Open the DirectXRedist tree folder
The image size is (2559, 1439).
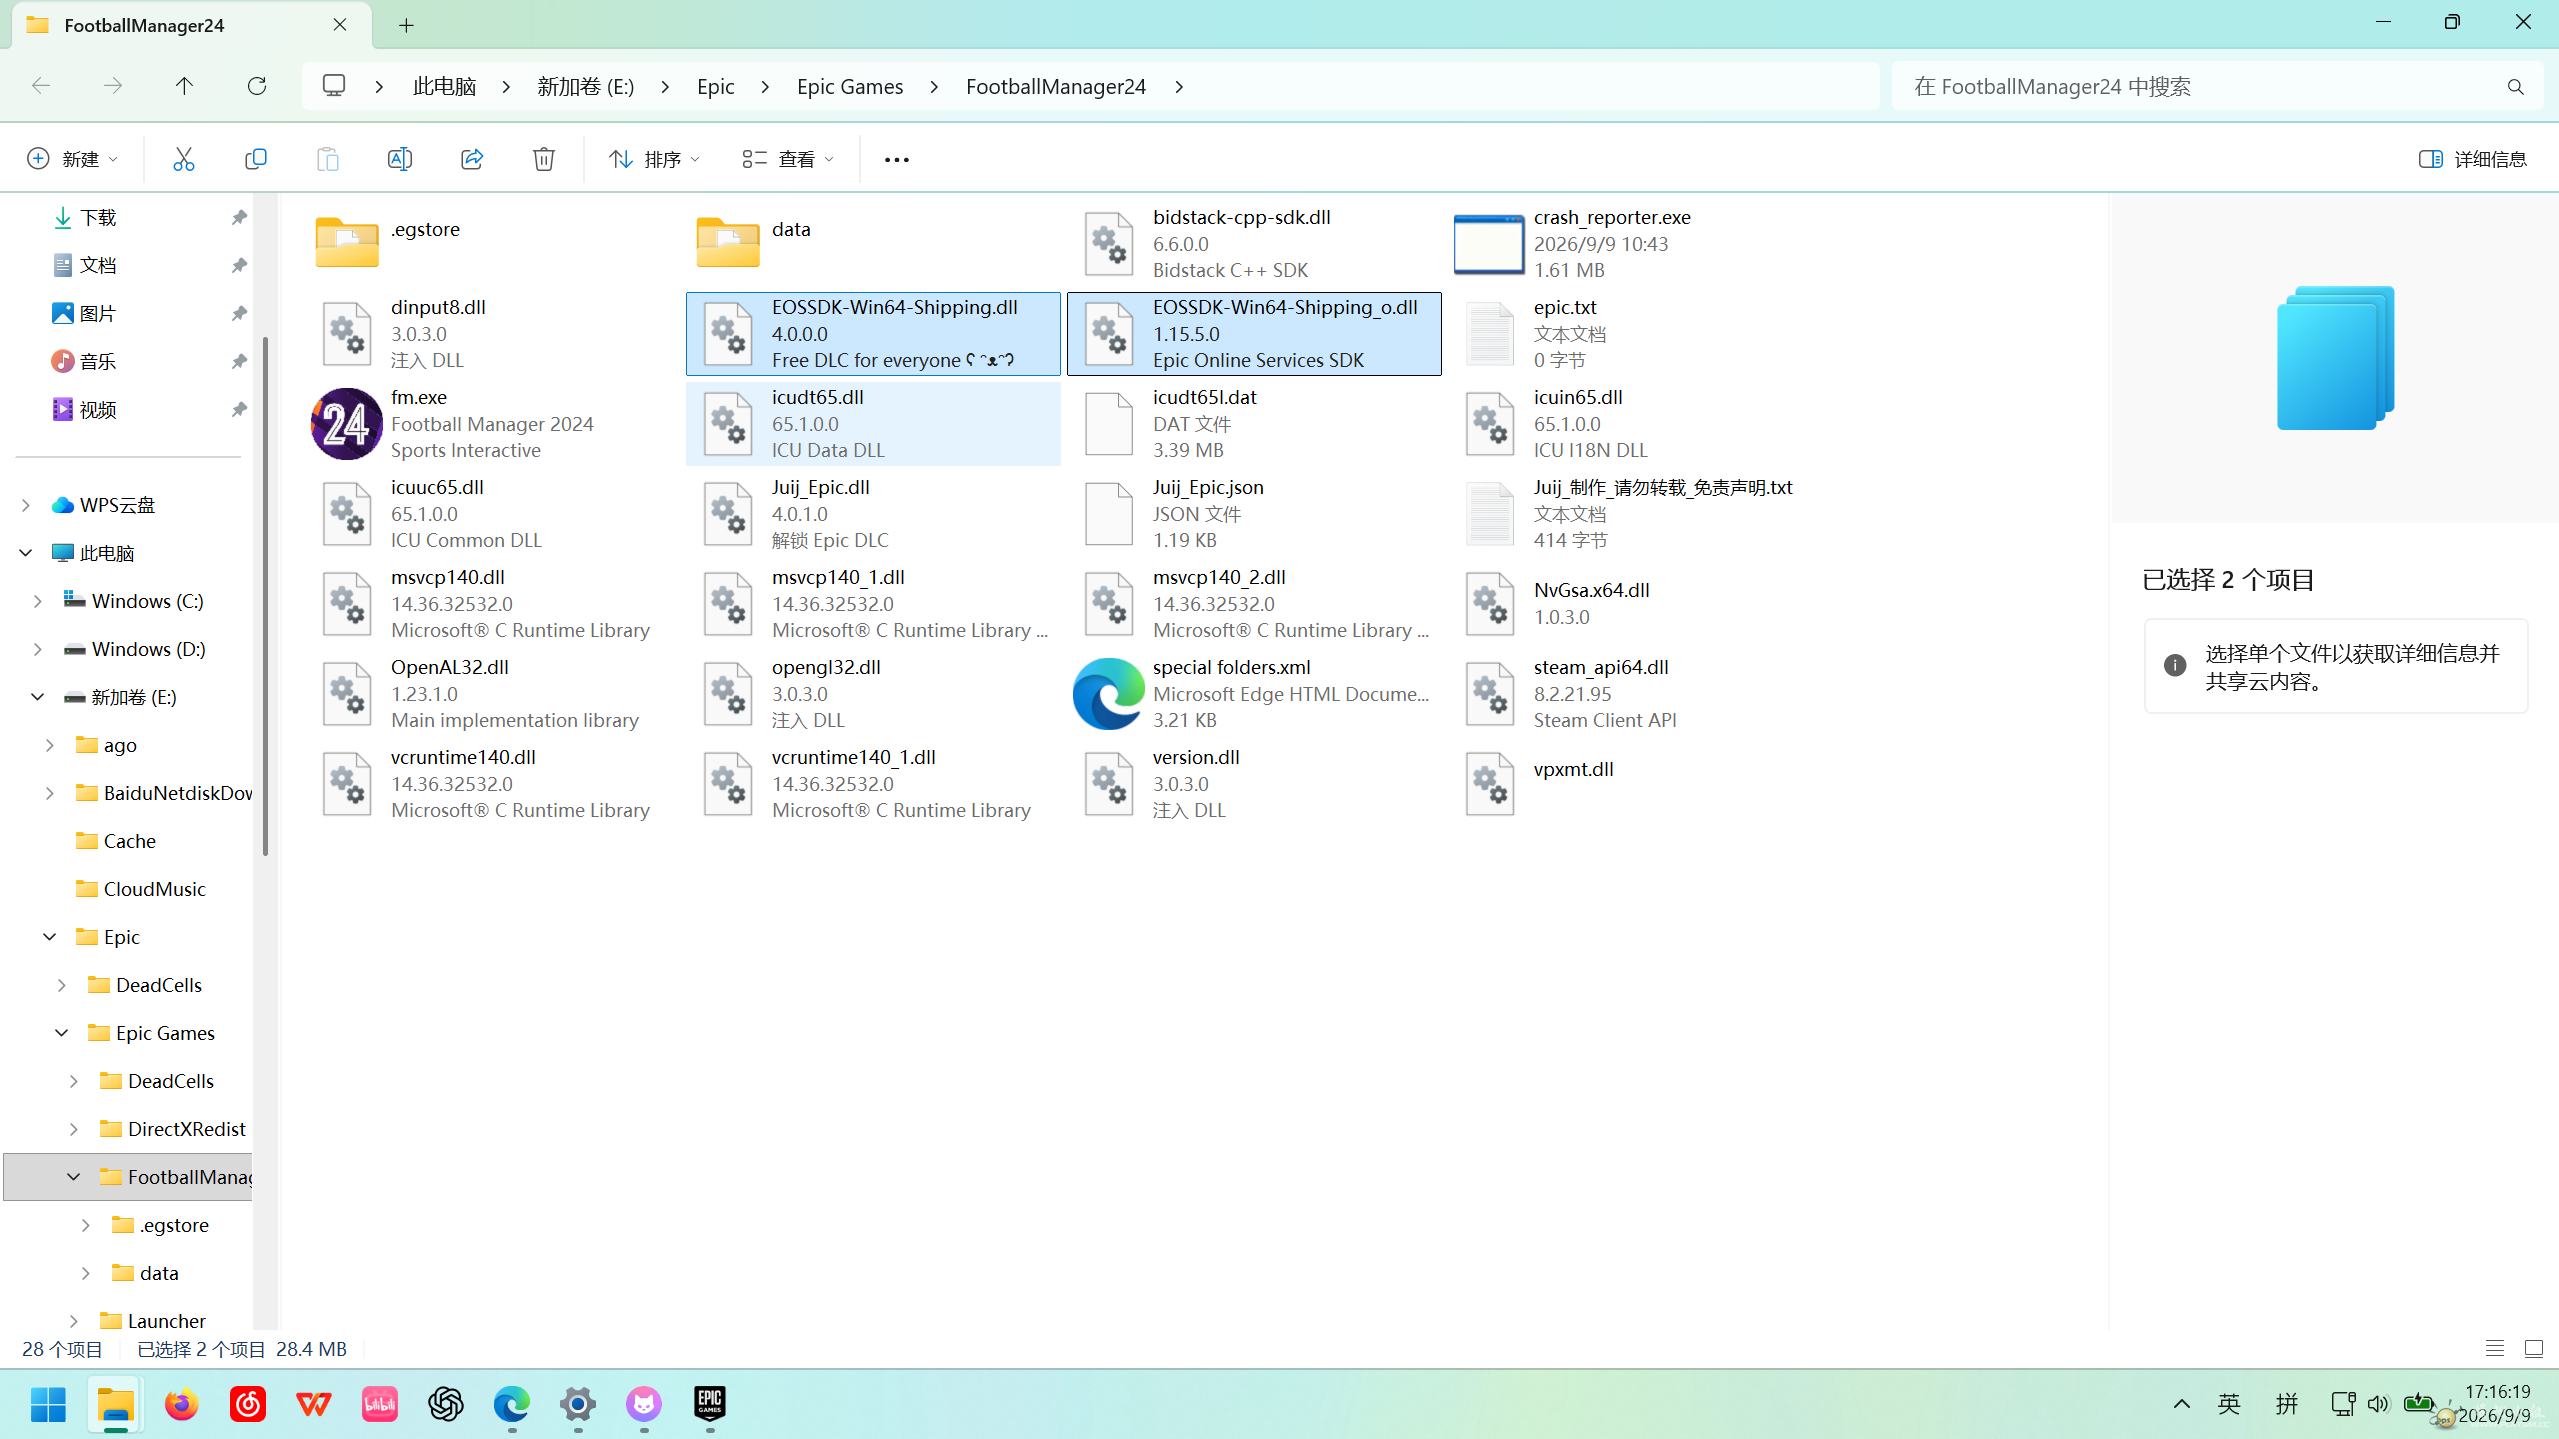[x=186, y=1129]
